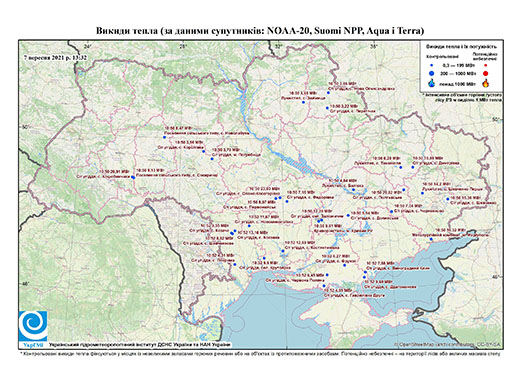Image resolution: width=520 pixels, height=368 pixels.
Task: Click the small blue dot legend symbol
Action: [432, 66]
